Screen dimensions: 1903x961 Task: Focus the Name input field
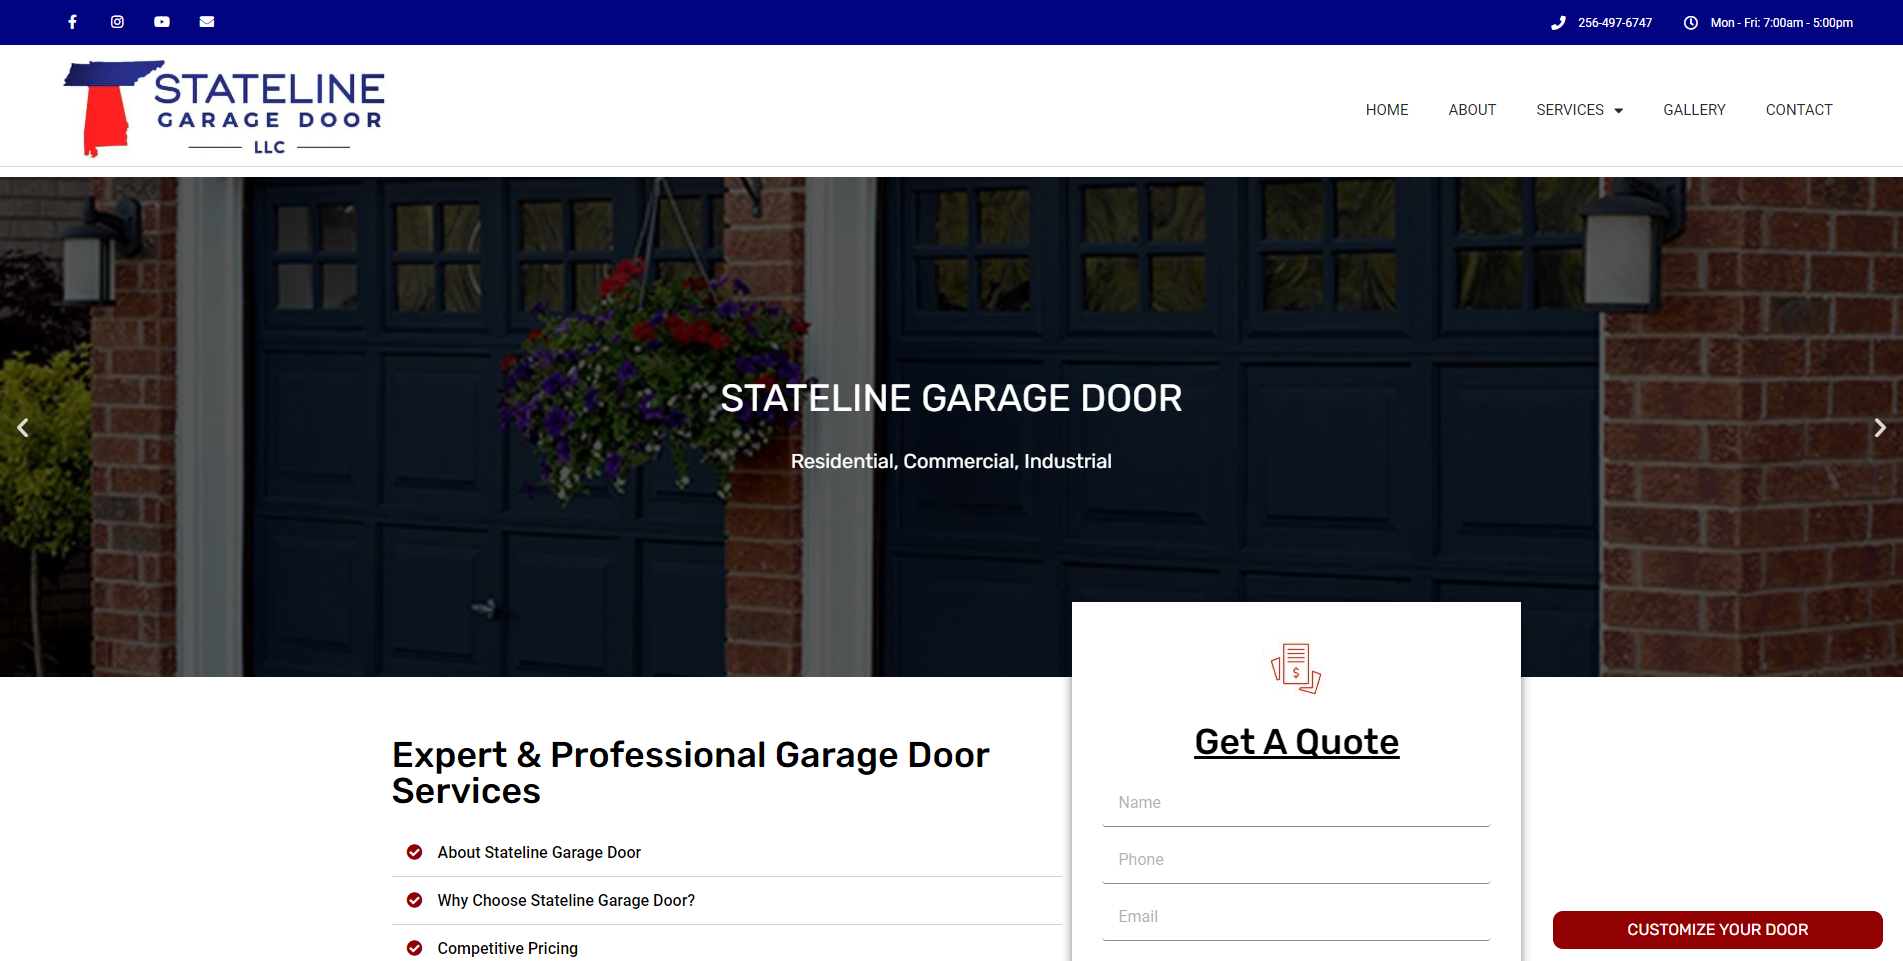(1296, 803)
